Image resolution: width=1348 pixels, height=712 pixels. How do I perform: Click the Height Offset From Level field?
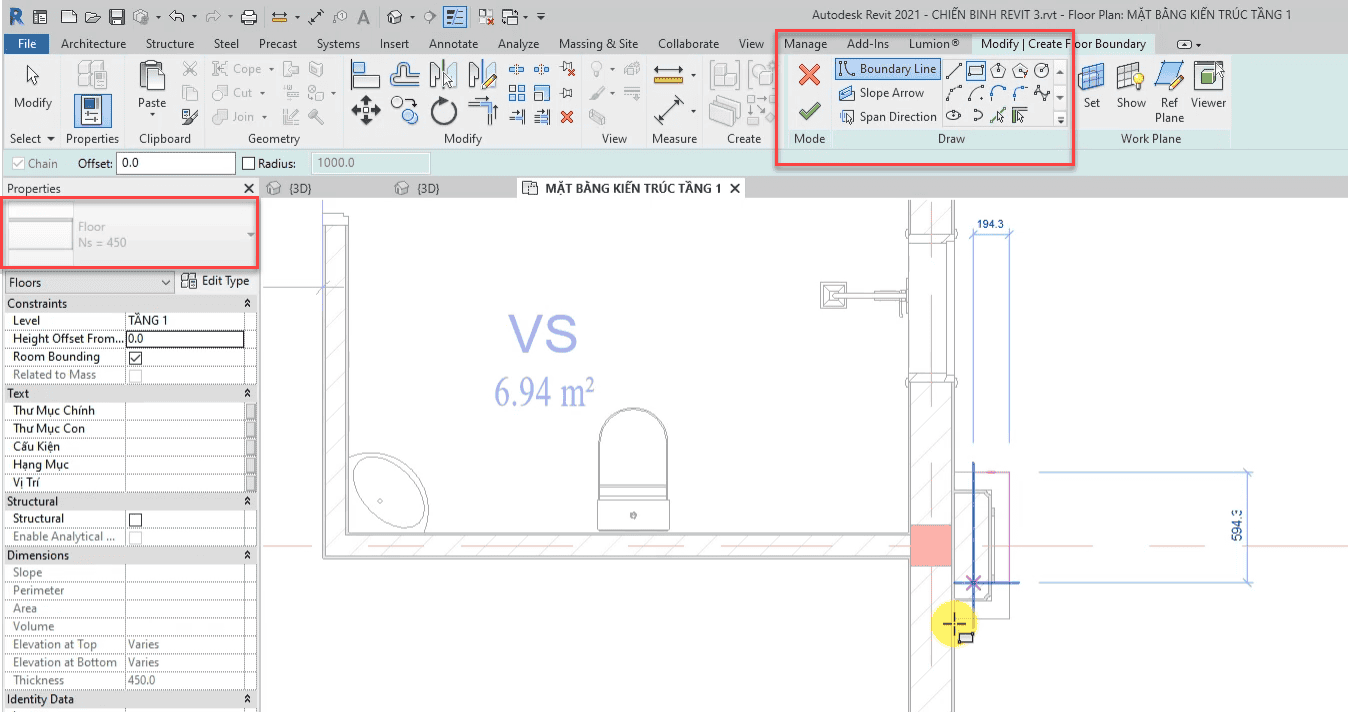coord(184,339)
